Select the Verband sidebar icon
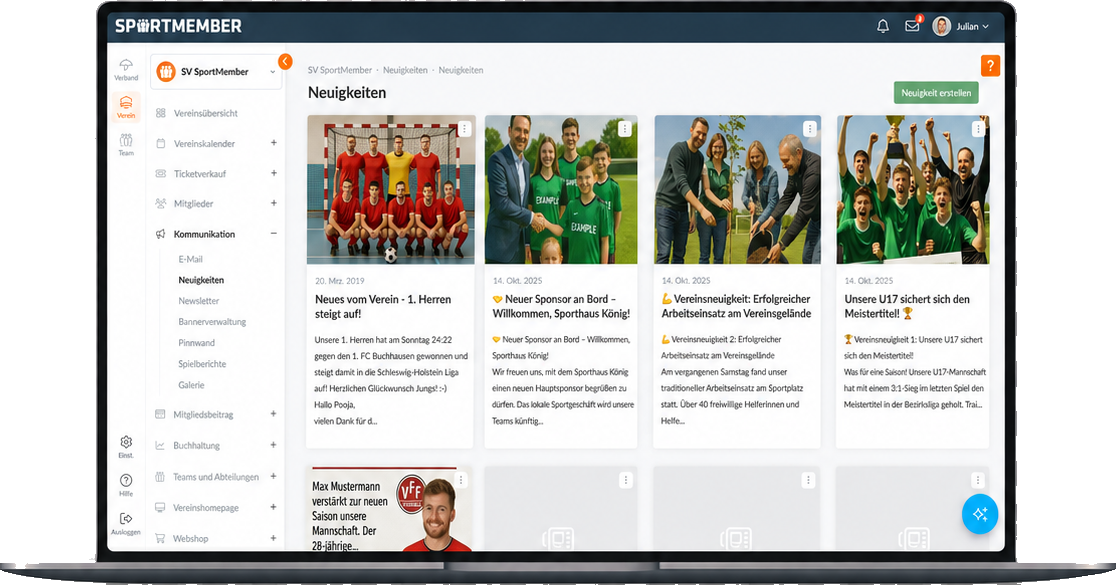This screenshot has width=1116, height=585. 126,69
